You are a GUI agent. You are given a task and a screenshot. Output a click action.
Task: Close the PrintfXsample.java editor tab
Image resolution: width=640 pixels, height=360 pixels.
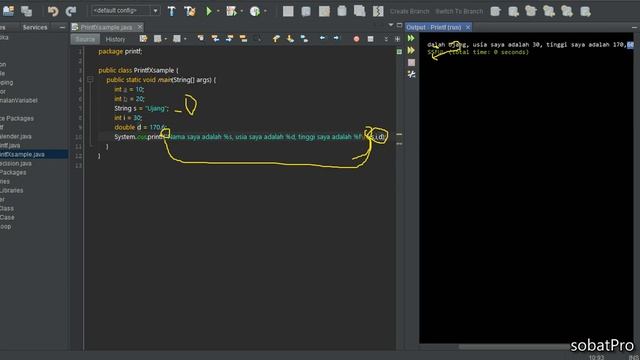[140, 27]
